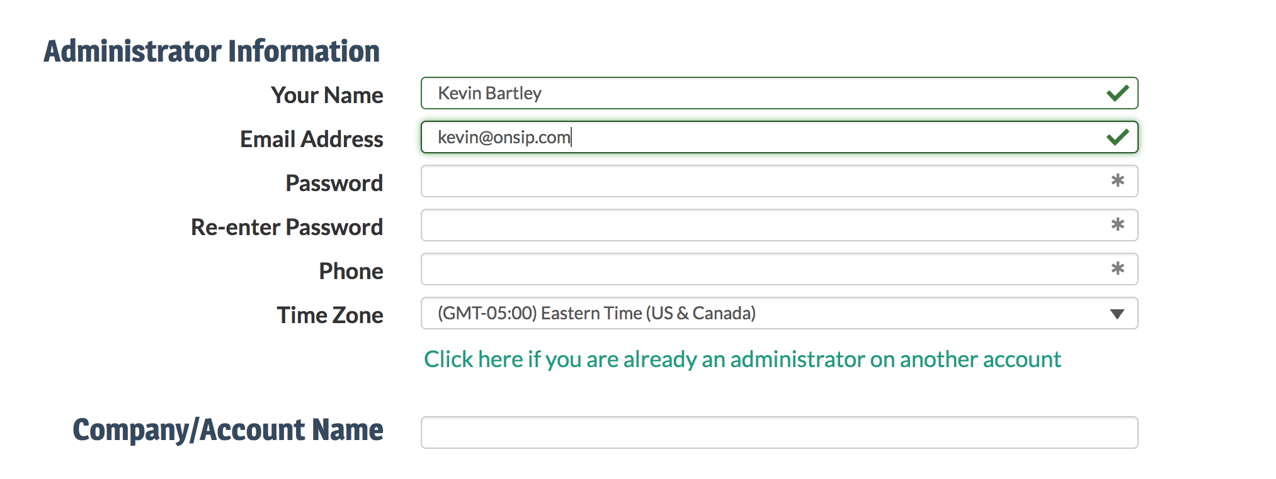Select the Eastern Time (US & Canada) value
Image resolution: width=1276 pixels, height=479 pixels.
pos(597,314)
